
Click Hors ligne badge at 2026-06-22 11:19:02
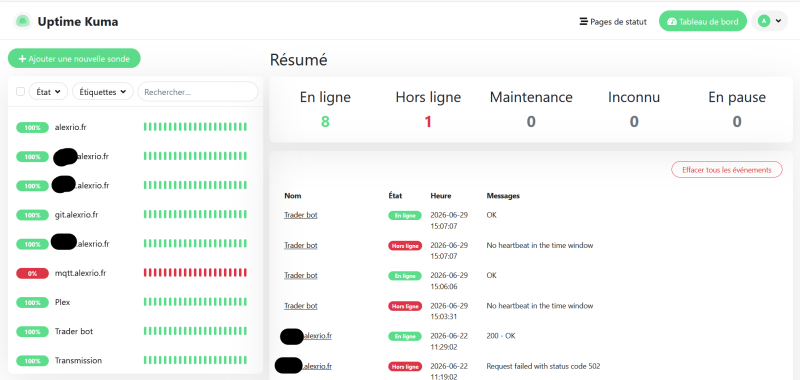tap(405, 367)
